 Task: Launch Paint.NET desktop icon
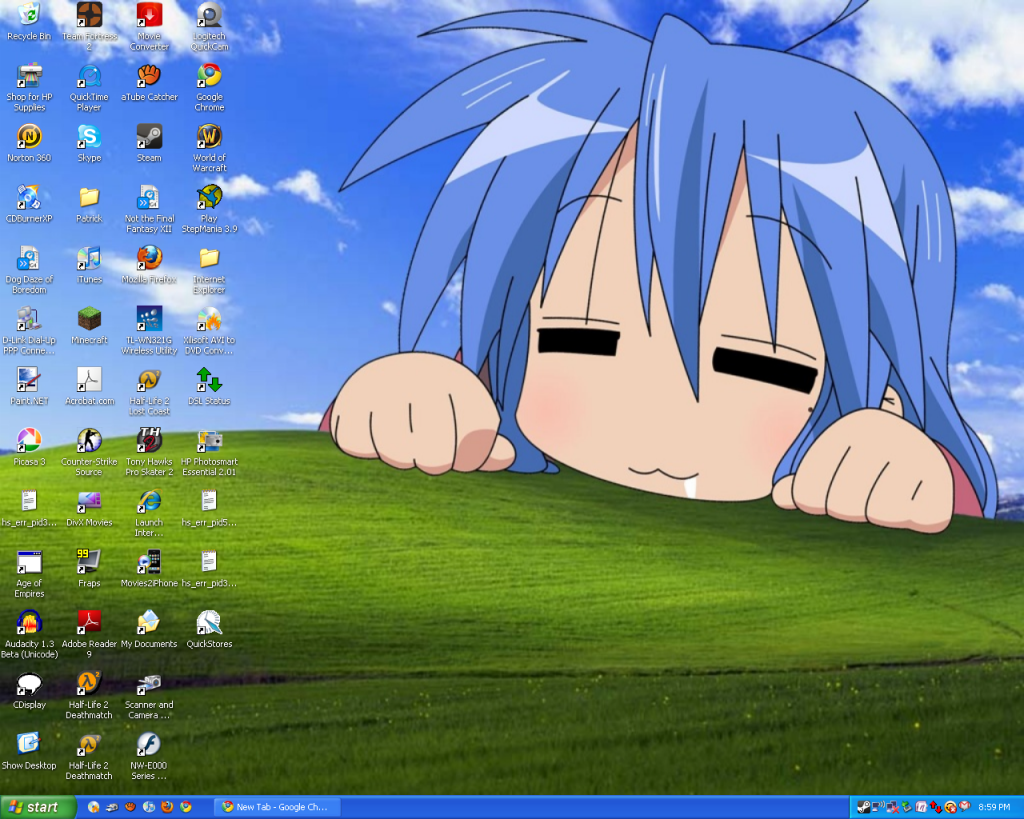(29, 387)
